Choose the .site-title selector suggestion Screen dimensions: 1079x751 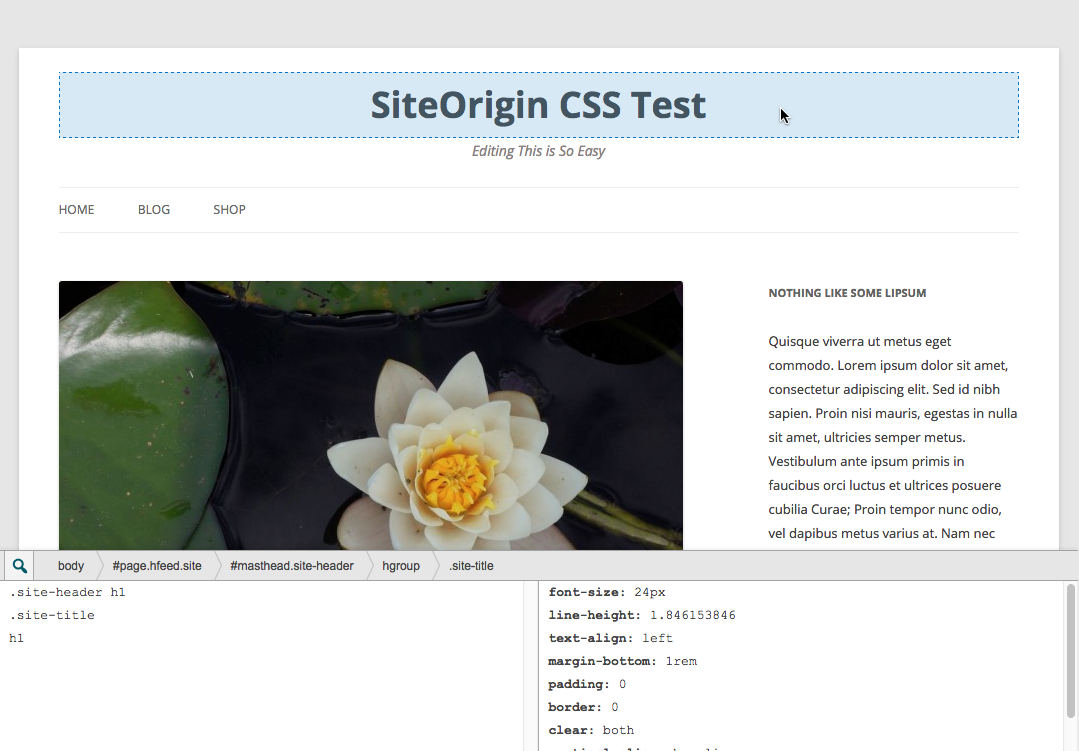click(x=52, y=615)
